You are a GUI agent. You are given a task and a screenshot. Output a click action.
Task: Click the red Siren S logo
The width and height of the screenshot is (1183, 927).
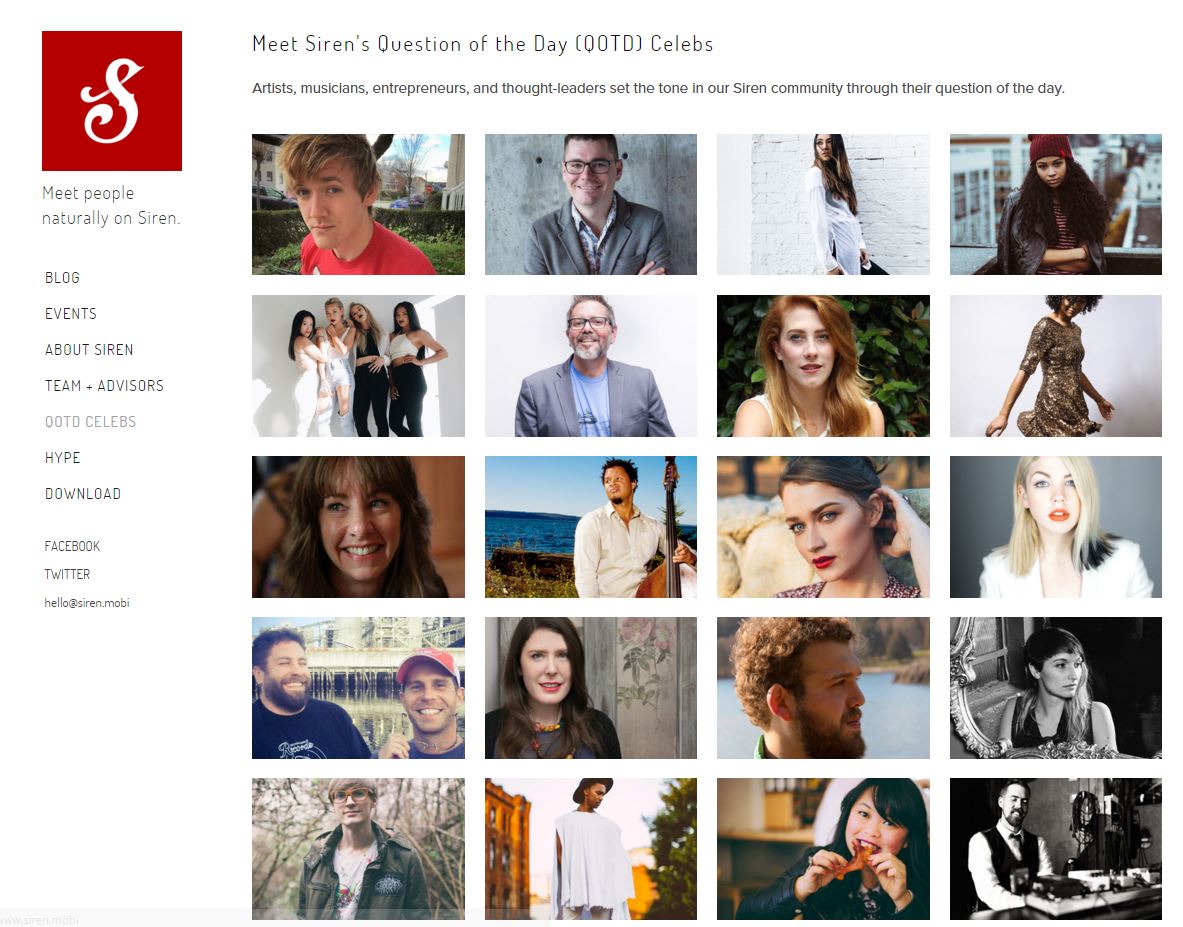coord(112,100)
